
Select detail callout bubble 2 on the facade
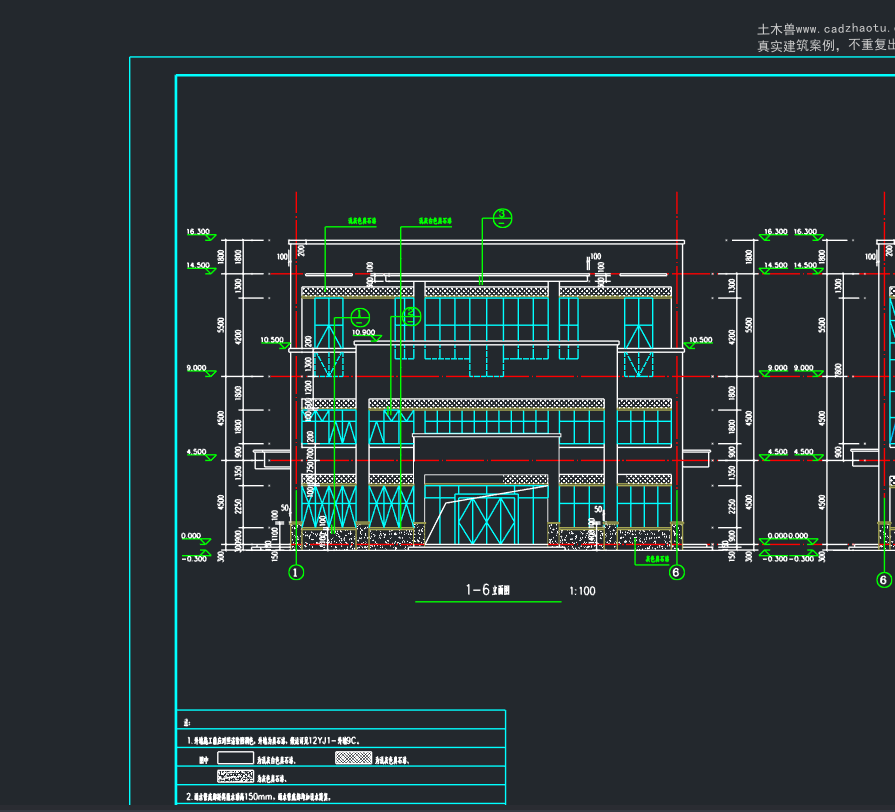411,316
